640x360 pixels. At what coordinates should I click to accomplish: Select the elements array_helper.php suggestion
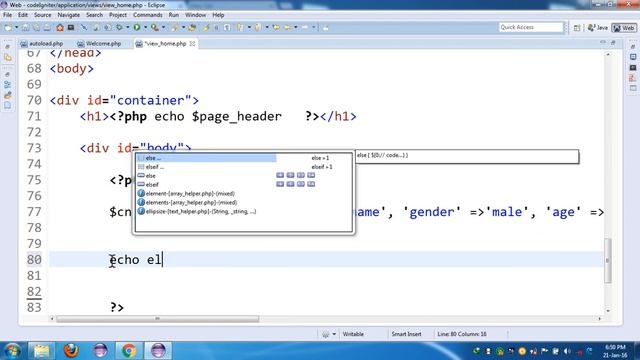pyautogui.click(x=243, y=202)
